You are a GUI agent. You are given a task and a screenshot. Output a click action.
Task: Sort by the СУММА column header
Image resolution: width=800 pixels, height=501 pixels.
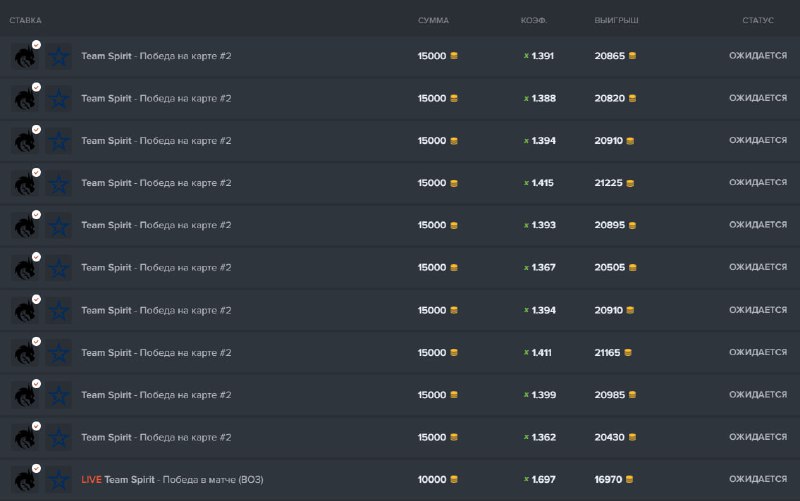pyautogui.click(x=433, y=20)
